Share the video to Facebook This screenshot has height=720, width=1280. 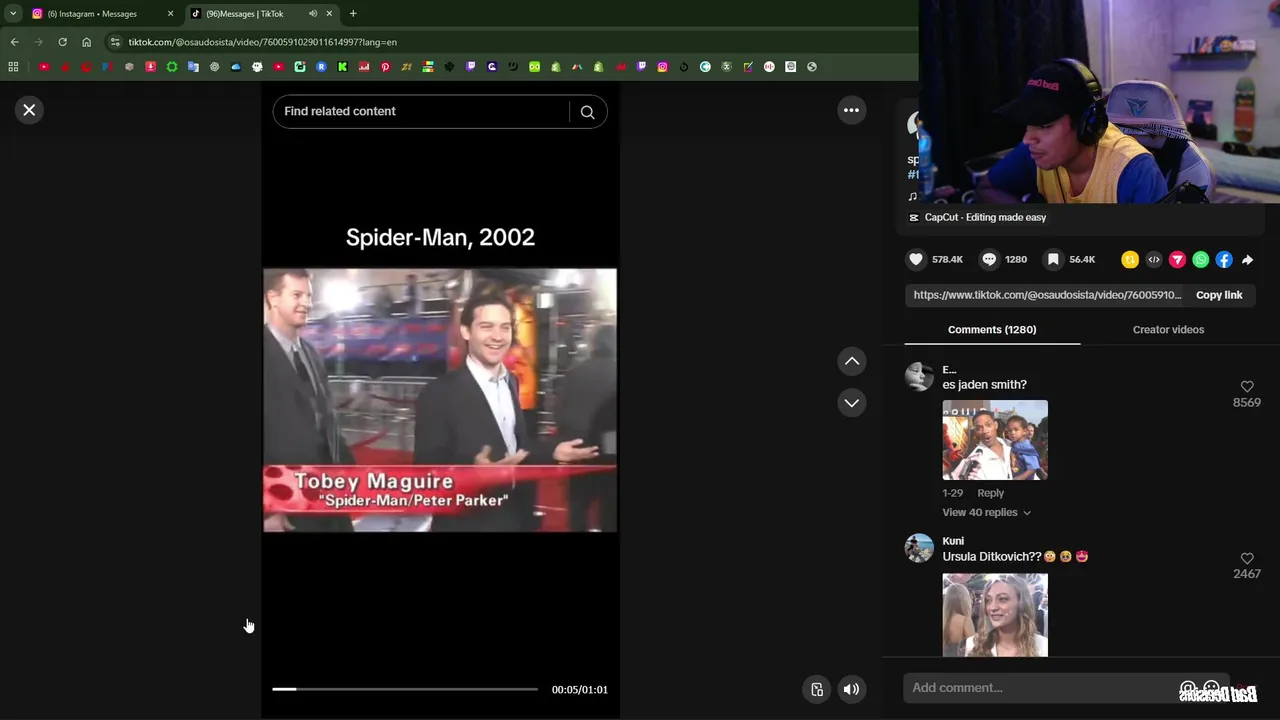[1224, 259]
